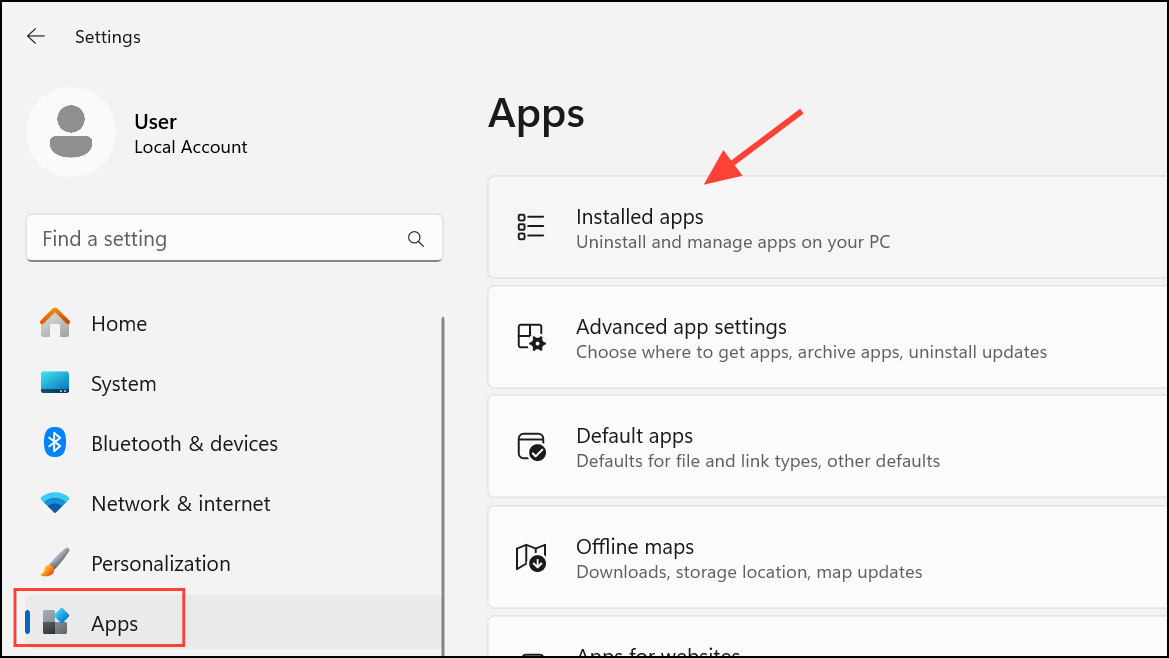Open Offline maps
This screenshot has width=1169, height=658.
point(828,557)
